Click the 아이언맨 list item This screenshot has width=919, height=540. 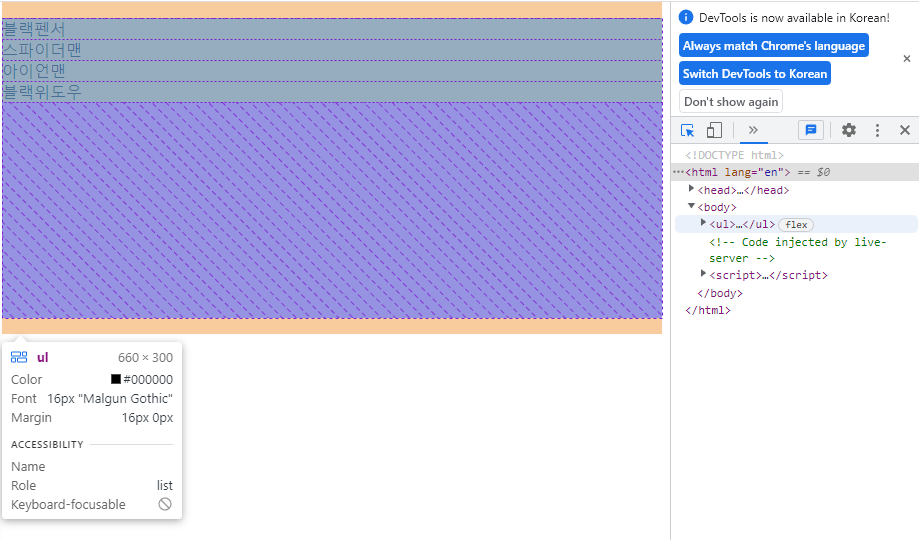[x=332, y=72]
